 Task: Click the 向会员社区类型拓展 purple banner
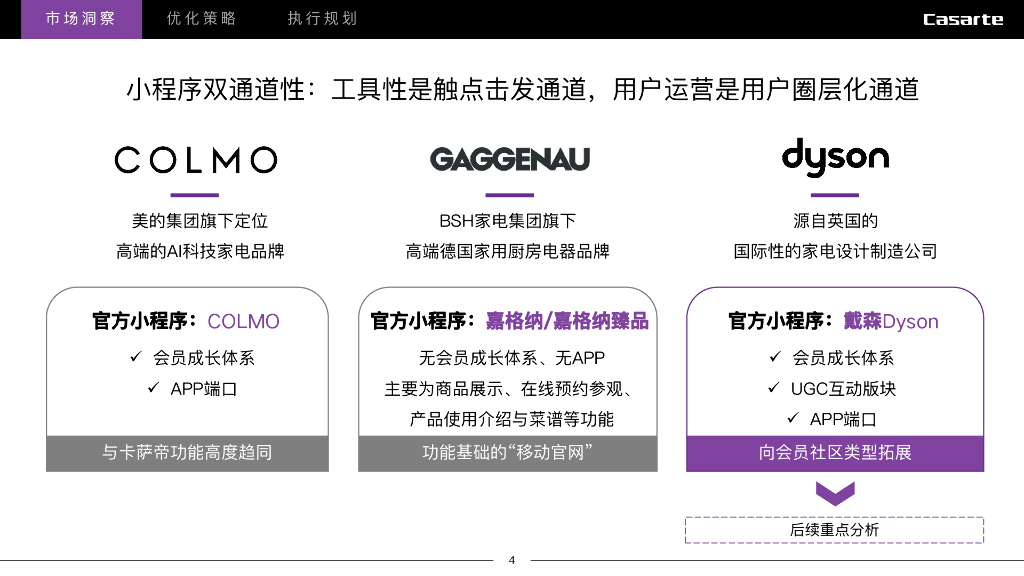point(835,453)
